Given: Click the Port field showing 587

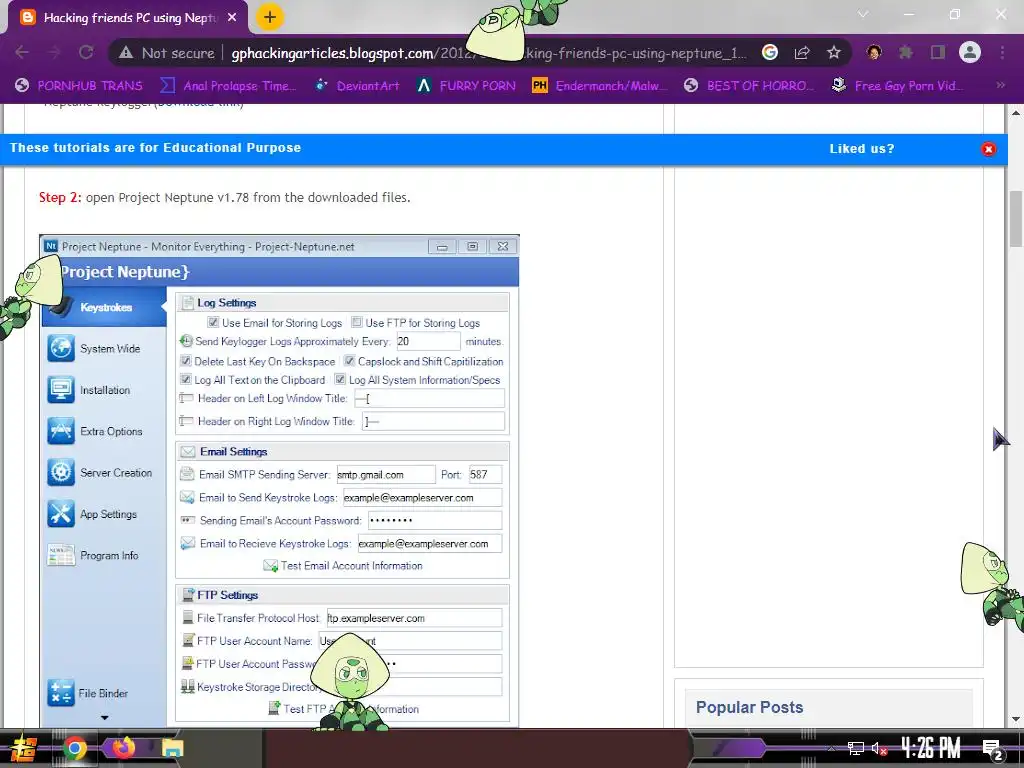Looking at the screenshot, I should [485, 475].
